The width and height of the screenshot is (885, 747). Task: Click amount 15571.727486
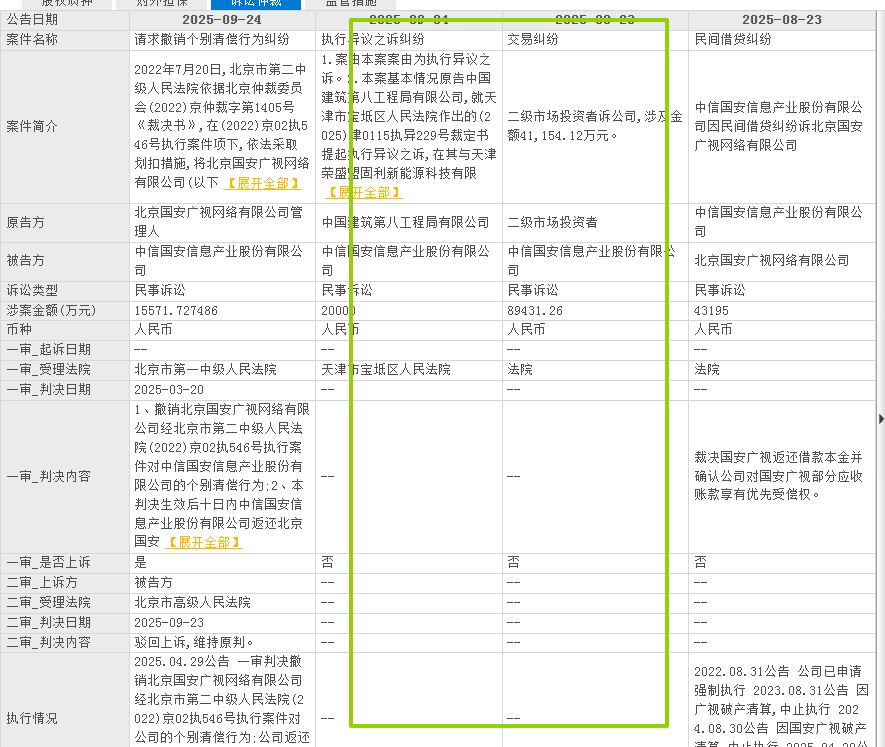[x=176, y=311]
